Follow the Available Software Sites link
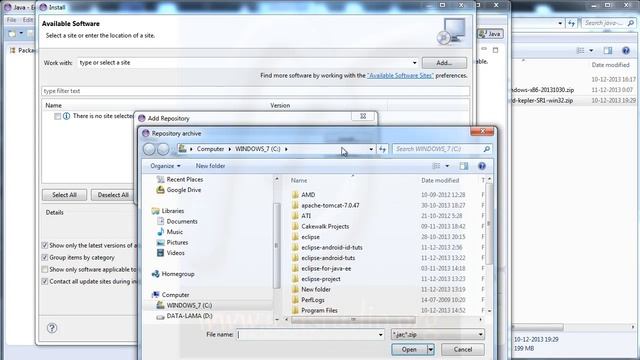 (400, 76)
